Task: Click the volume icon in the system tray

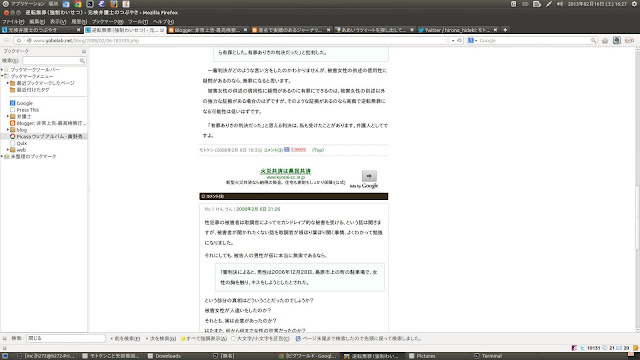Action: click(x=560, y=4)
